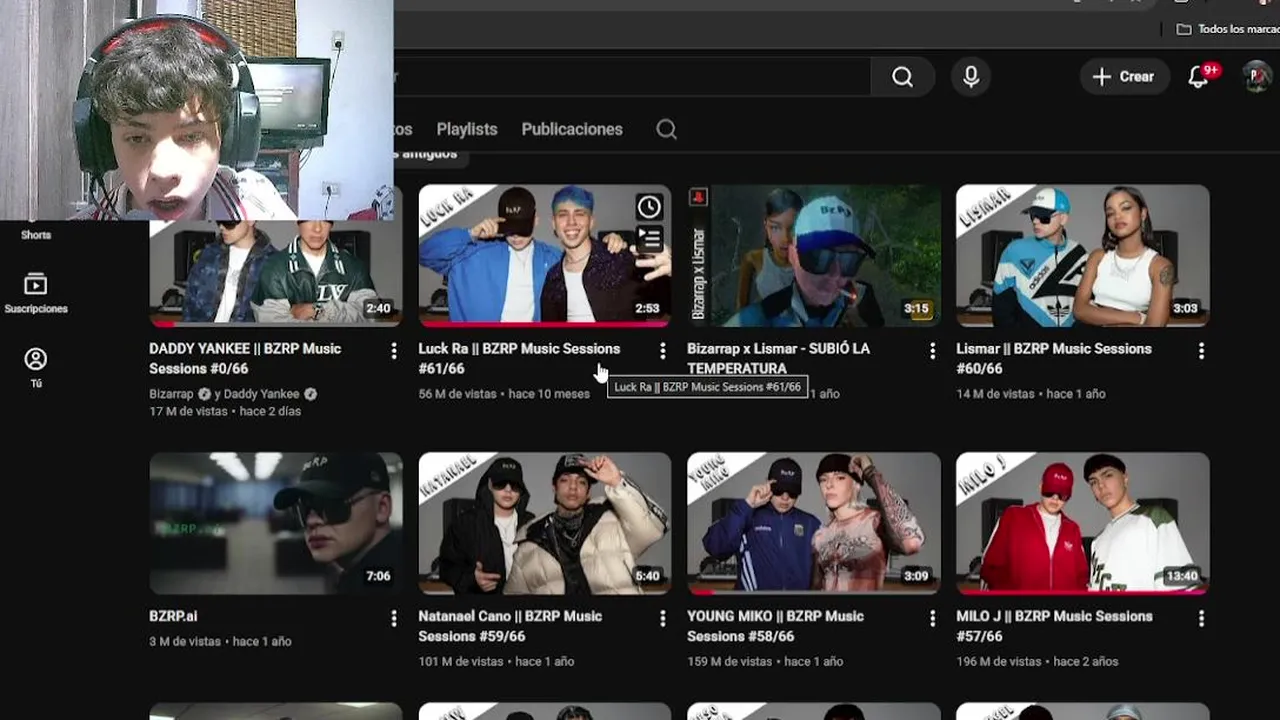Screen dimensions: 1280x720
Task: Open the Todos los marcadores bookmarks folder
Action: (1228, 29)
